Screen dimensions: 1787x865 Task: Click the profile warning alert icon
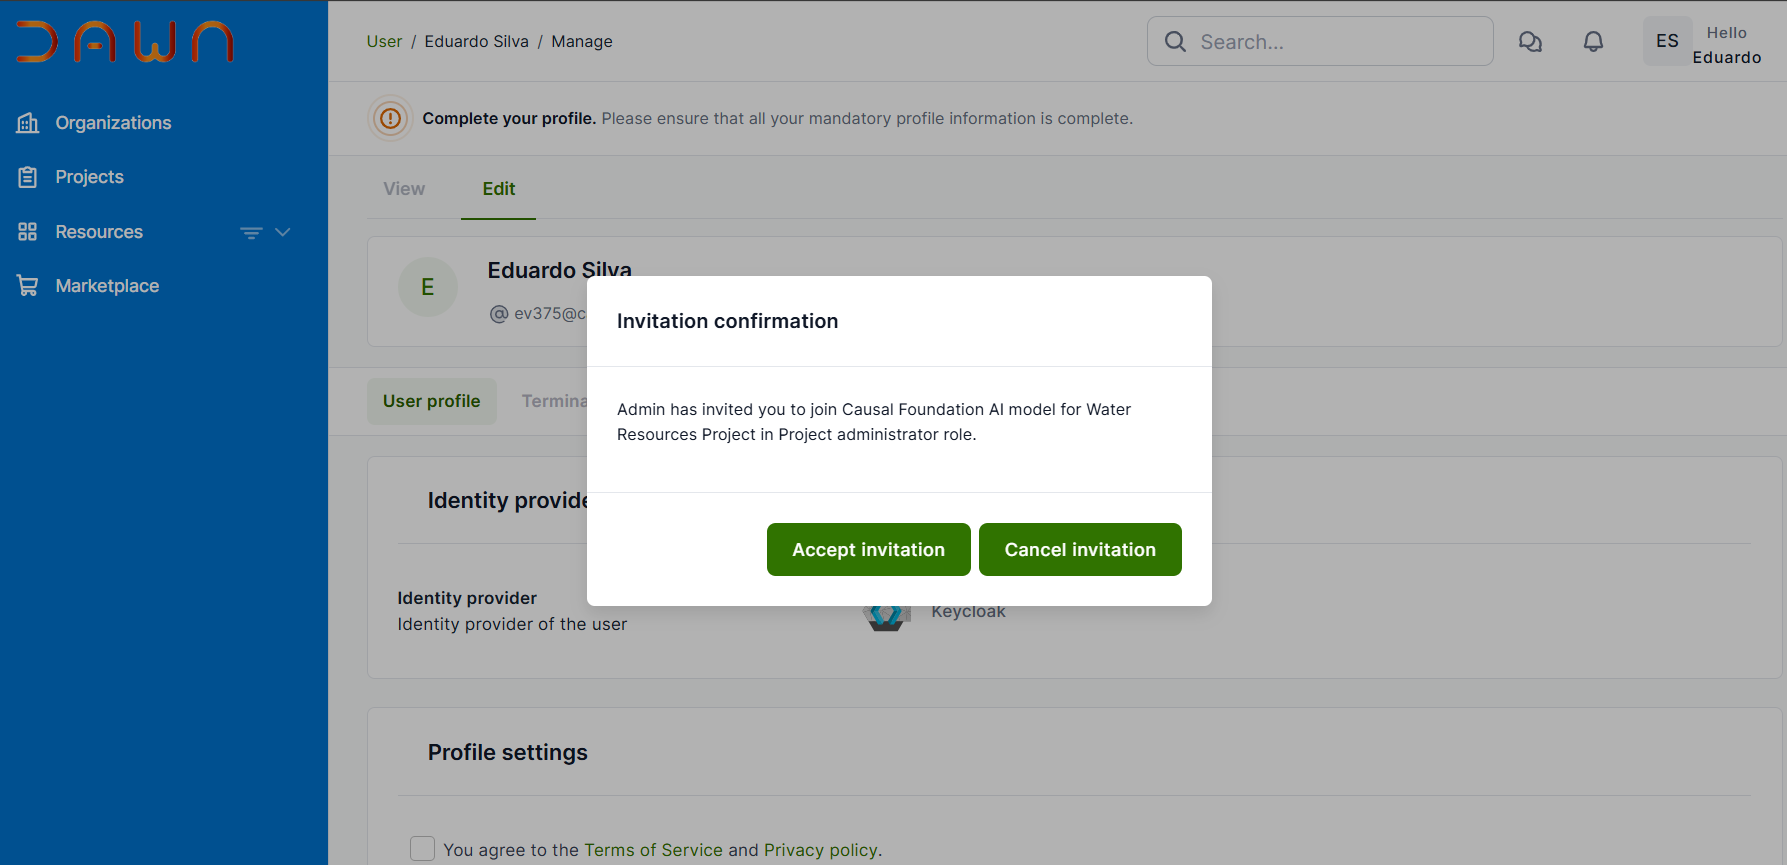pyautogui.click(x=390, y=119)
